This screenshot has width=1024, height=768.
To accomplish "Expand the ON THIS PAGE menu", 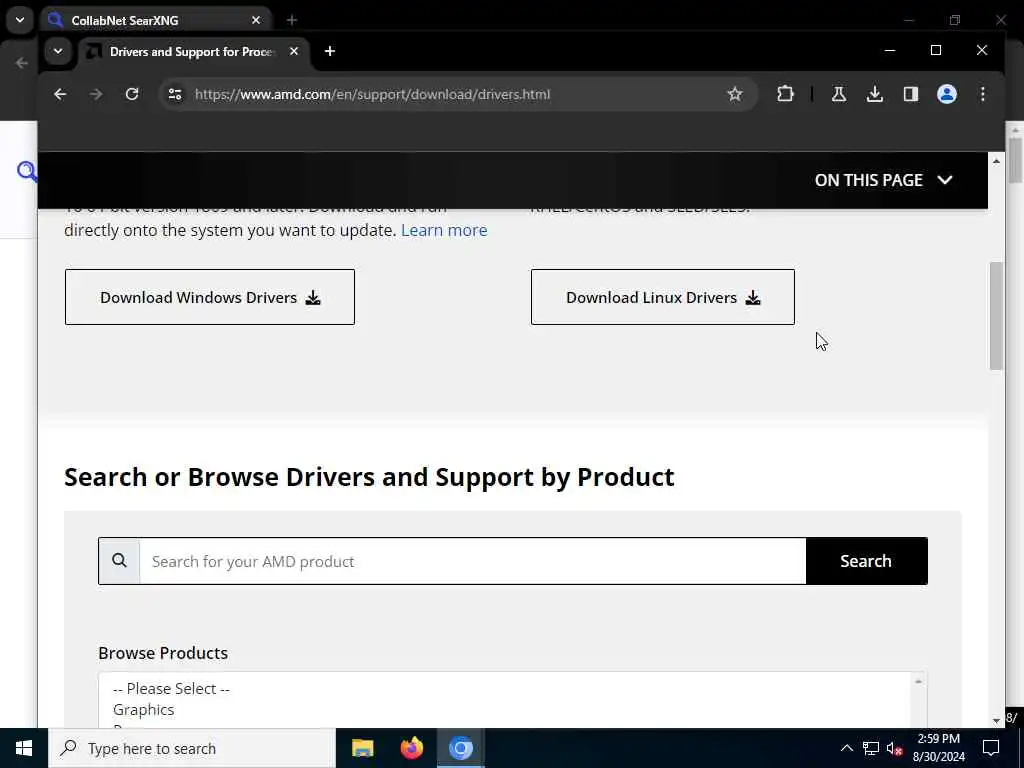I will pos(883,180).
